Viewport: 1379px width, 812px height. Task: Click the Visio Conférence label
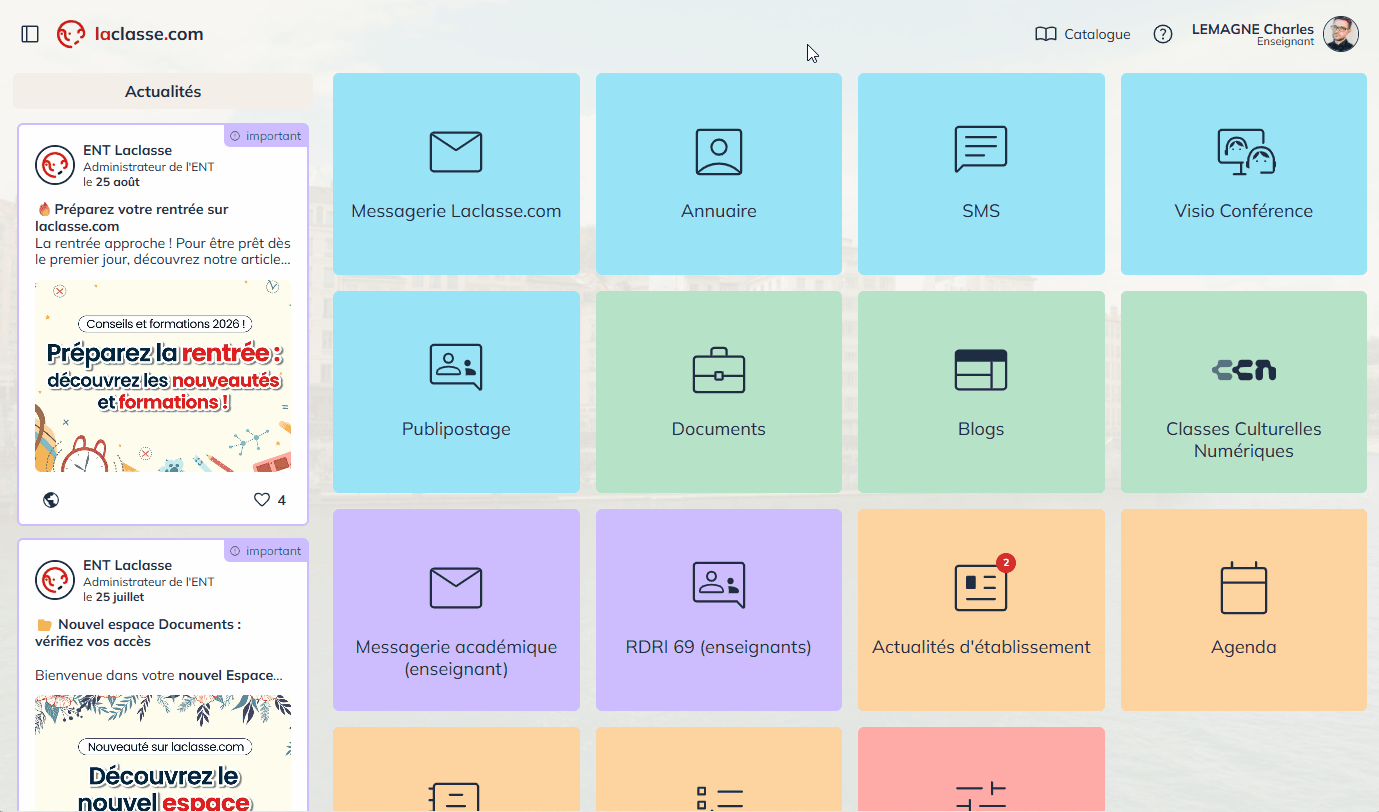[x=1244, y=211]
